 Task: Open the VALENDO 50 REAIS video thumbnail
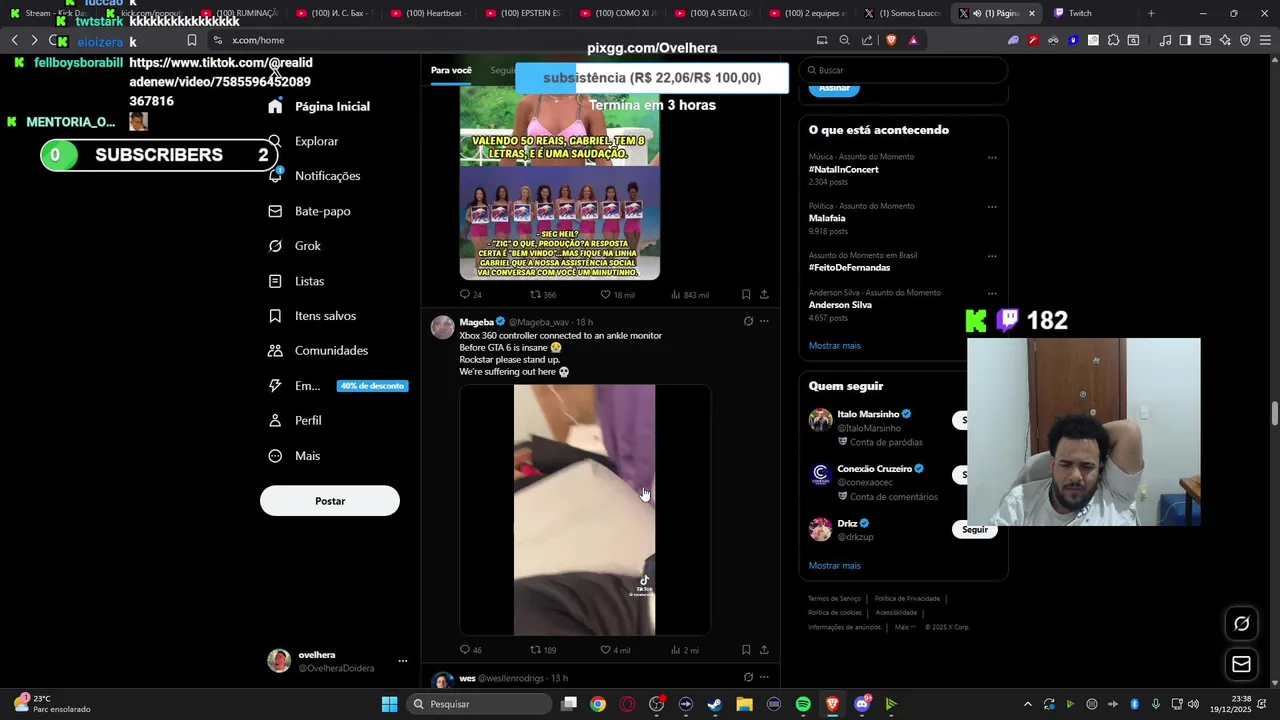point(560,183)
